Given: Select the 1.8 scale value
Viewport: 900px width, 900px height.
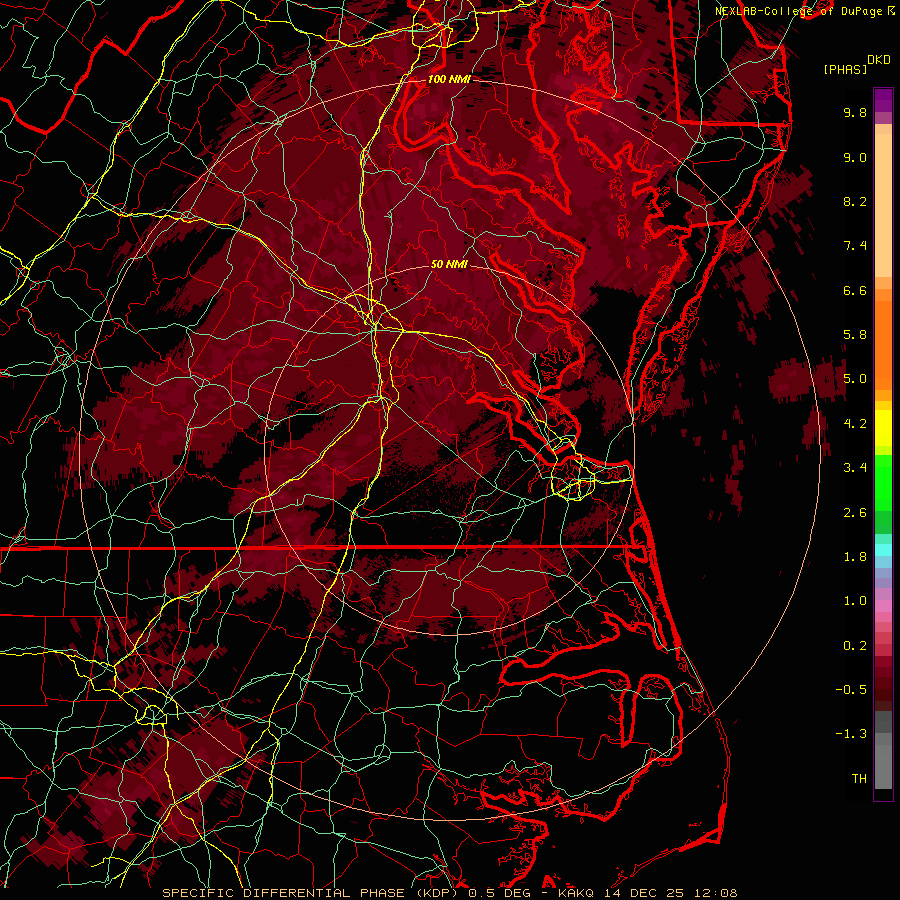Looking at the screenshot, I should pos(855,557).
